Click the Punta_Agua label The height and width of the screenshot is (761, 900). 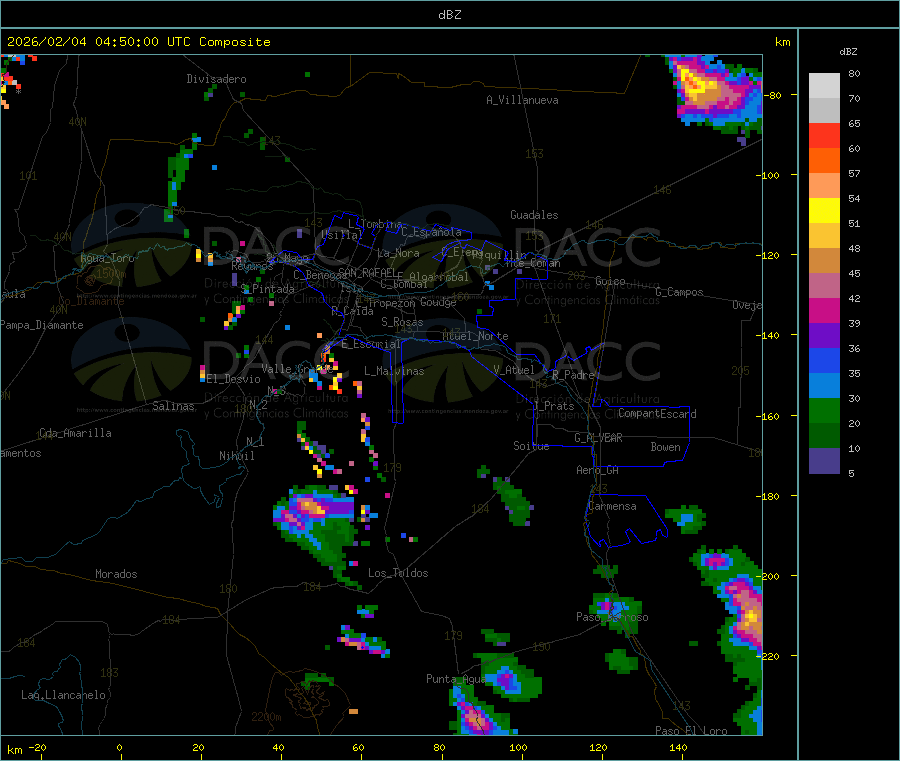(x=456, y=679)
